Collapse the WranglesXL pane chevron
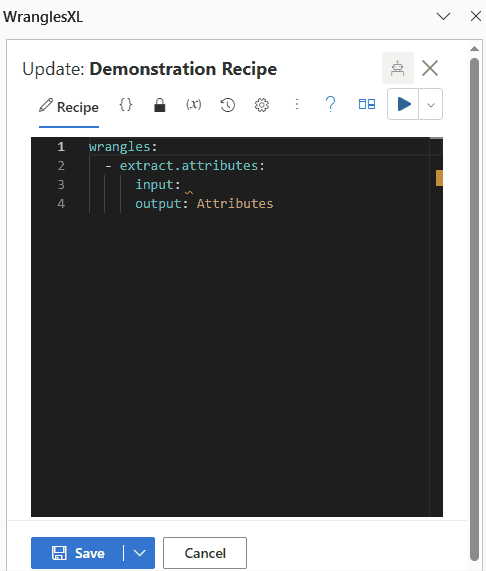Image resolution: width=486 pixels, height=571 pixels. [443, 16]
